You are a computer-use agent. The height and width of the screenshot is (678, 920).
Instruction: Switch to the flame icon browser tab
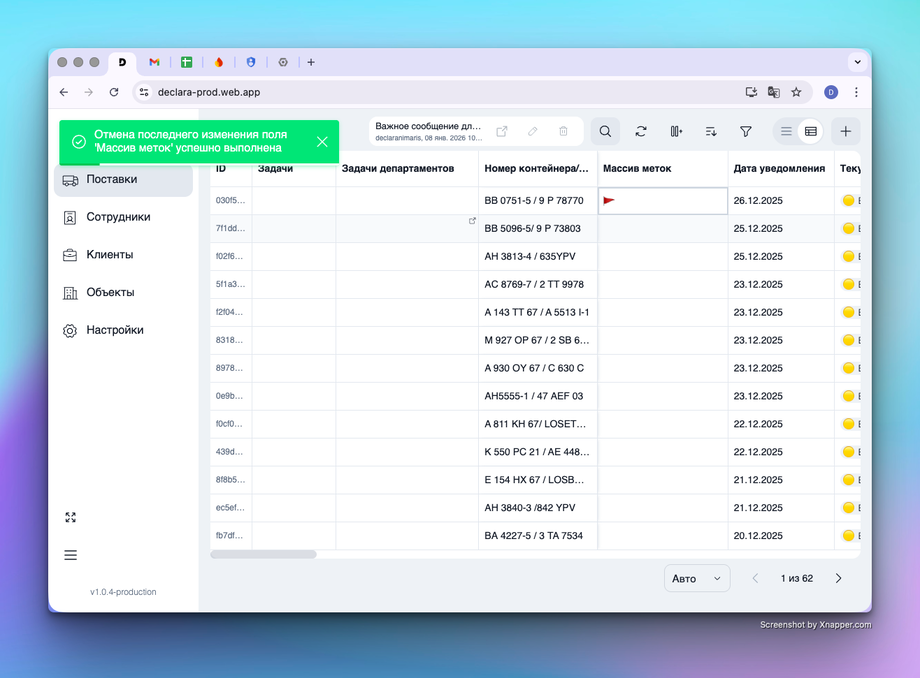click(x=219, y=62)
